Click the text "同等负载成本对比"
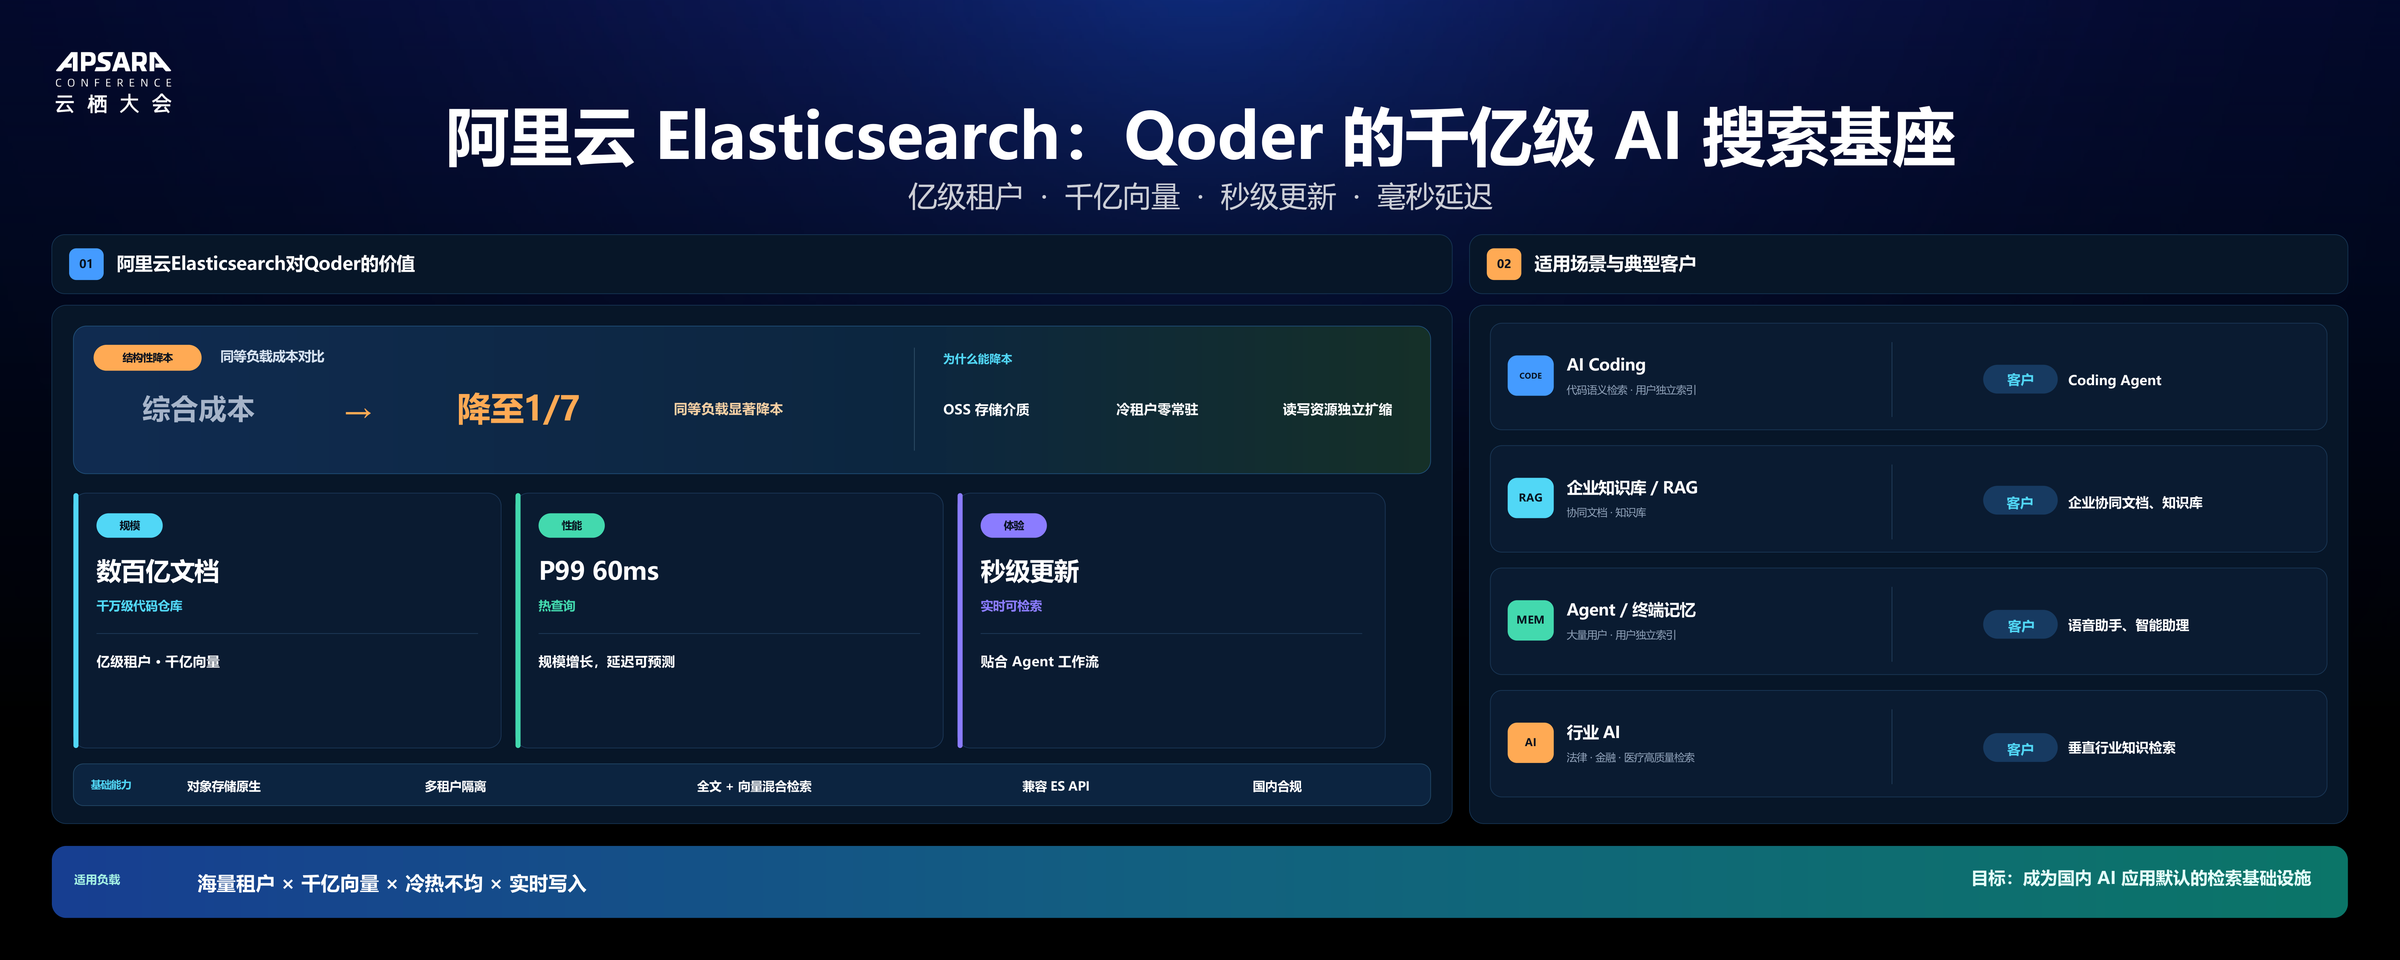The width and height of the screenshot is (2400, 960). pos(272,357)
